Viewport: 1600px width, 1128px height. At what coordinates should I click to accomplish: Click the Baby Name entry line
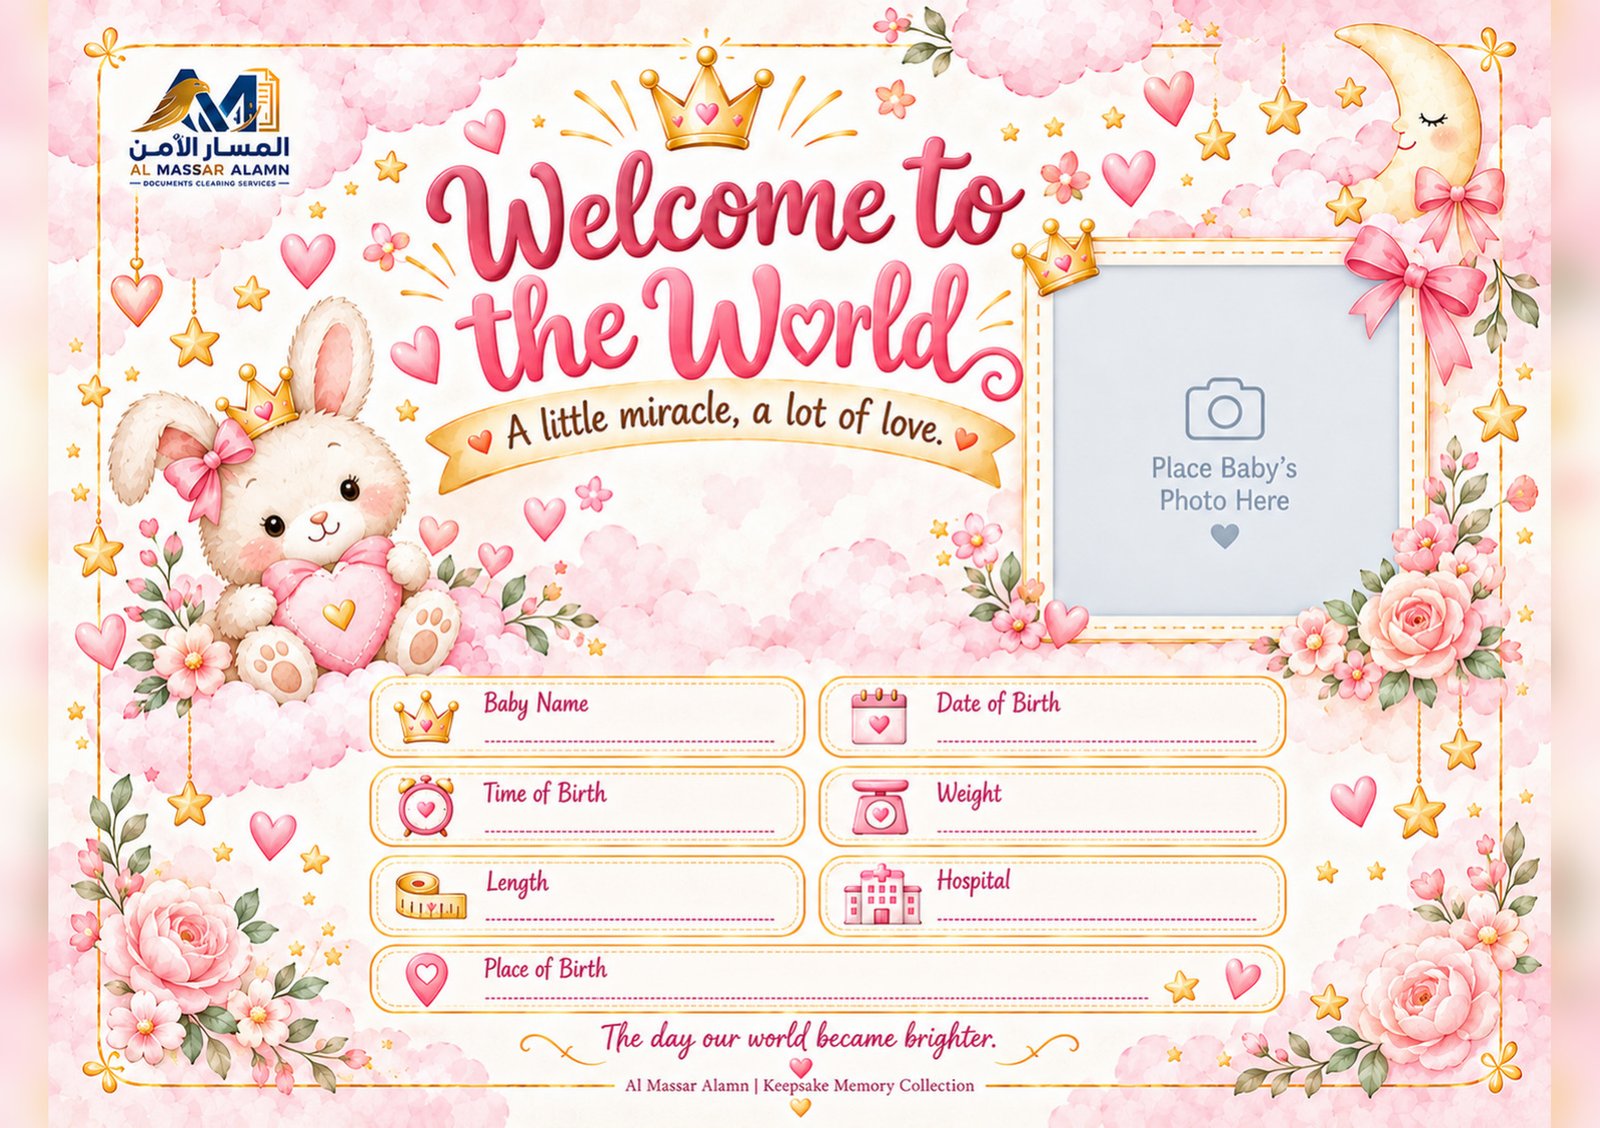coord(629,741)
